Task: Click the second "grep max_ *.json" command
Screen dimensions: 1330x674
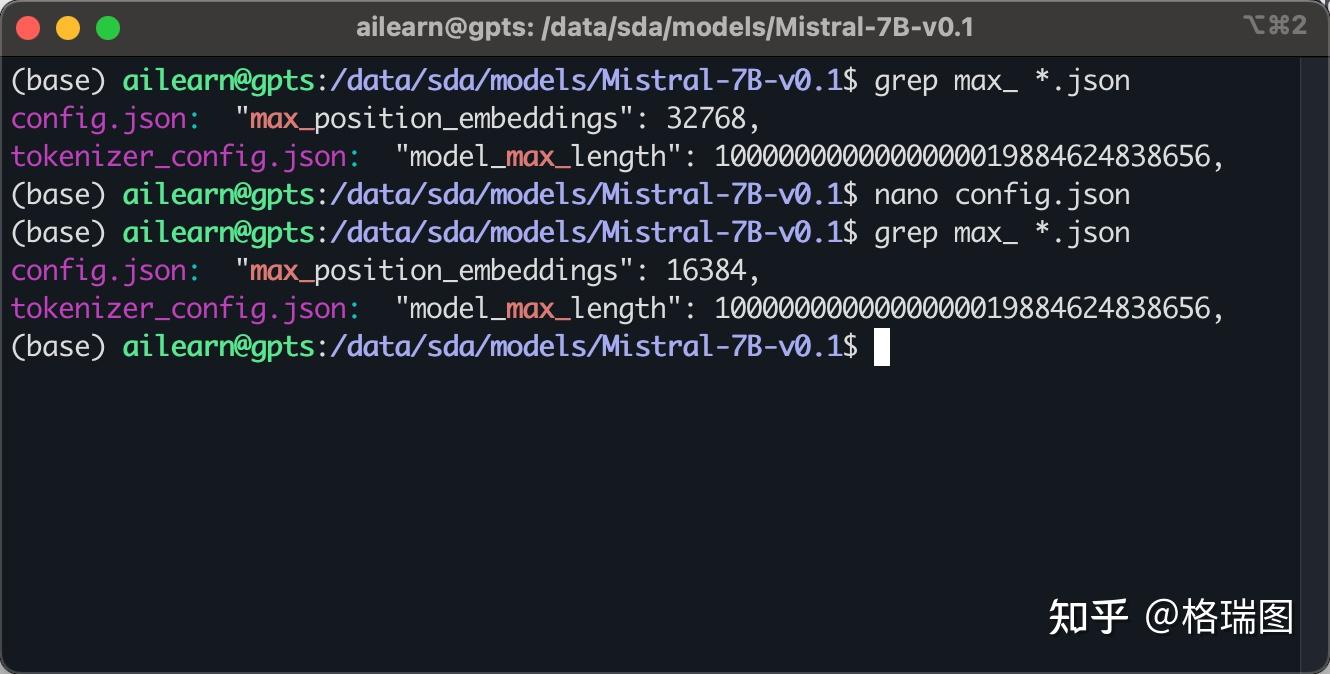Action: coord(1002,232)
